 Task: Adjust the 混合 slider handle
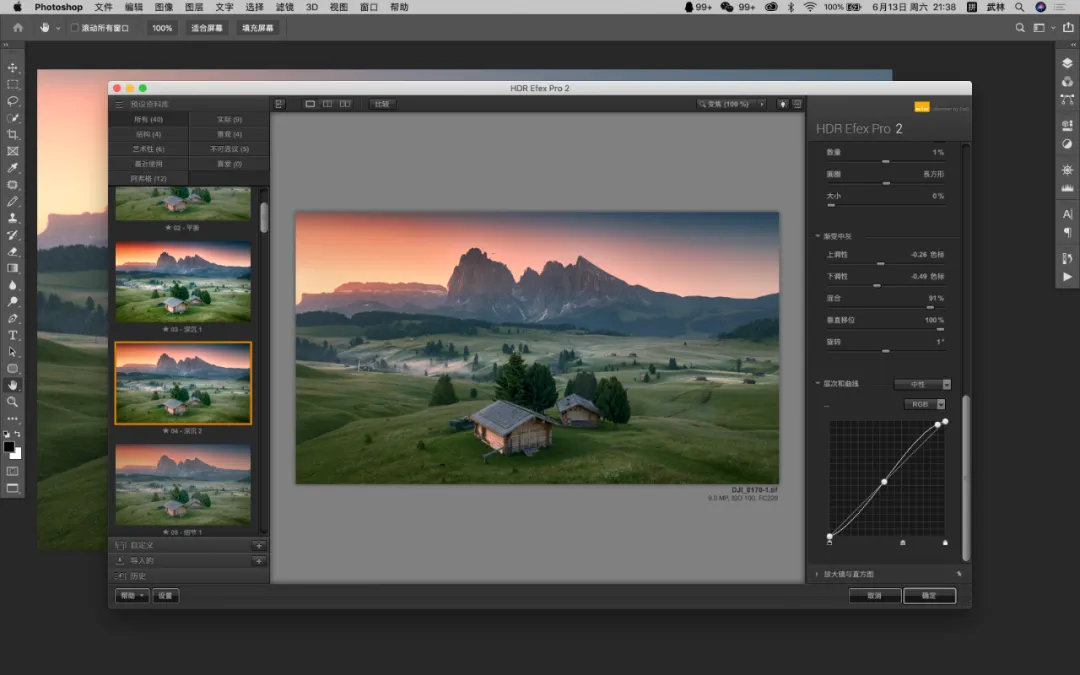pyautogui.click(x=930, y=307)
